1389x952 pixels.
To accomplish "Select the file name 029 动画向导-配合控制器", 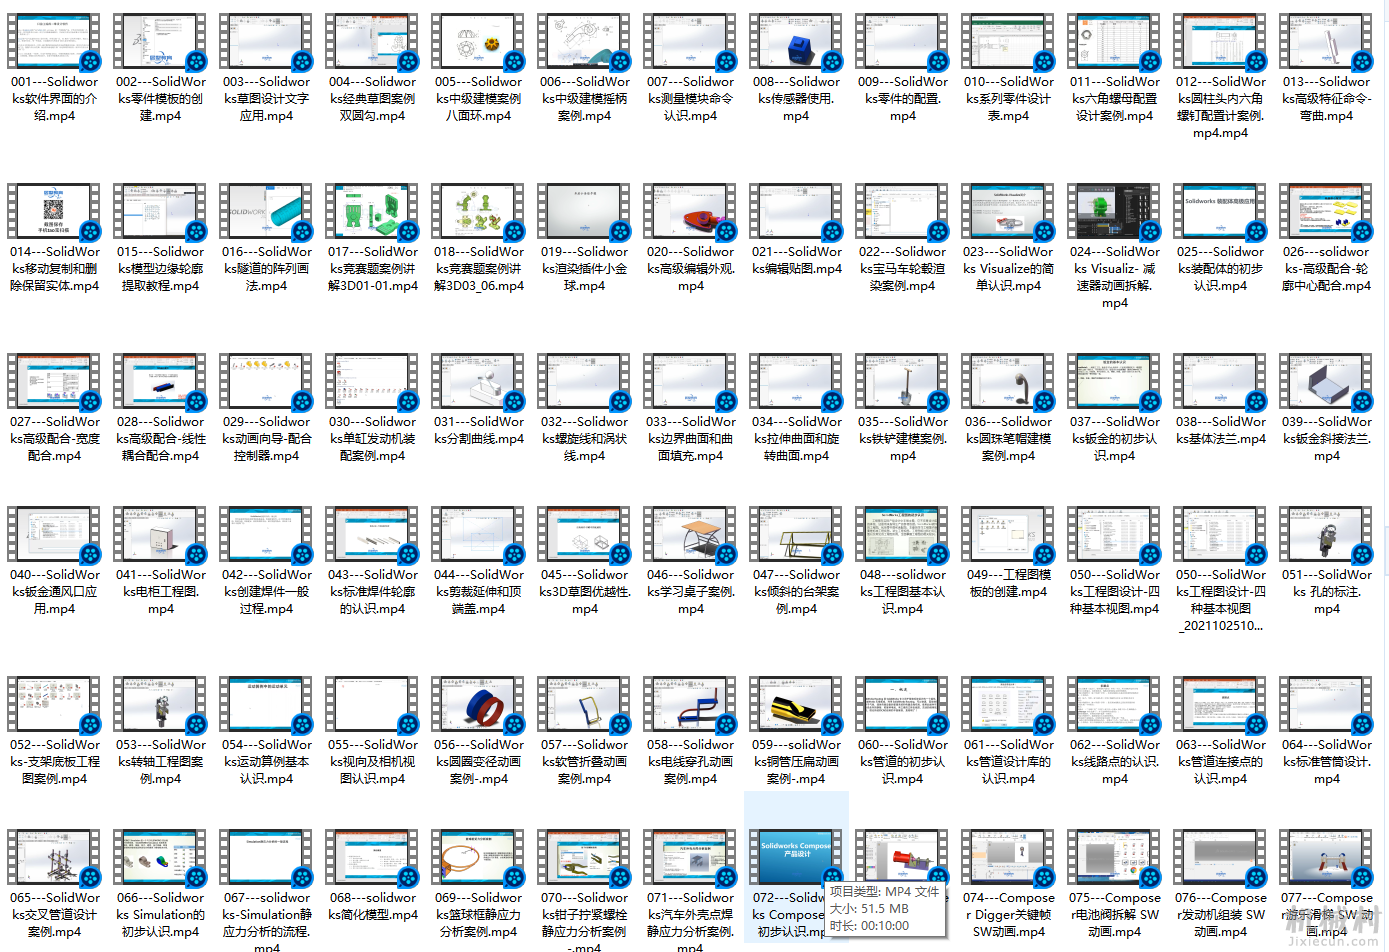I will coord(266,439).
